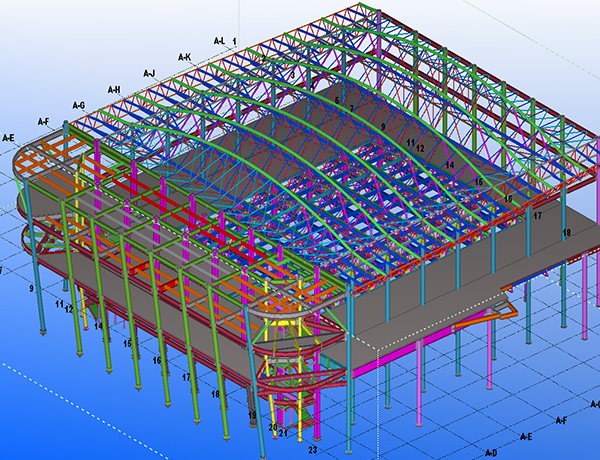Viewport: 600px width, 460px height.
Task: Click the A-H grid label
Action: click(x=113, y=89)
